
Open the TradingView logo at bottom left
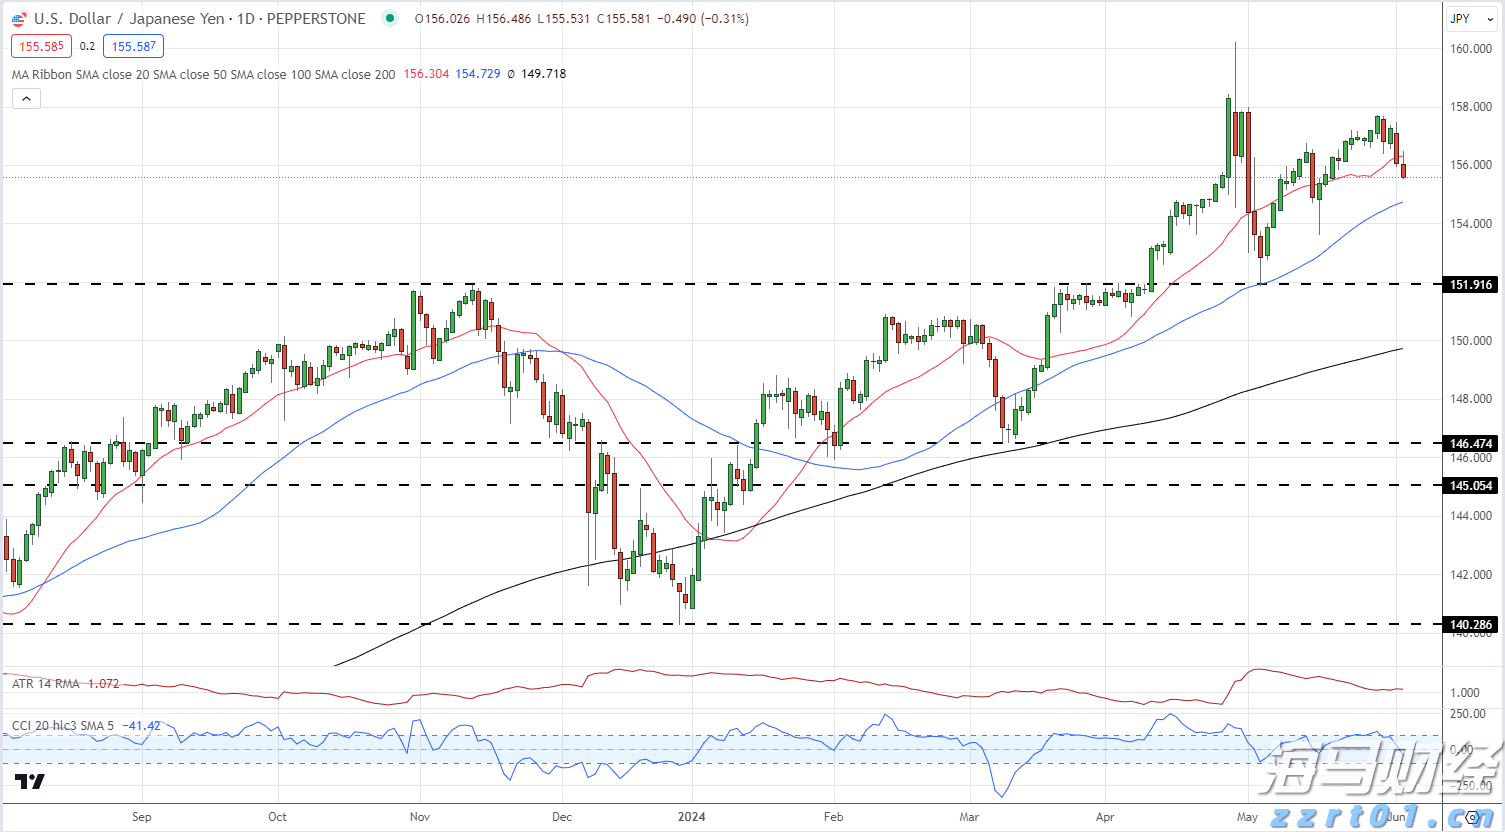30,781
